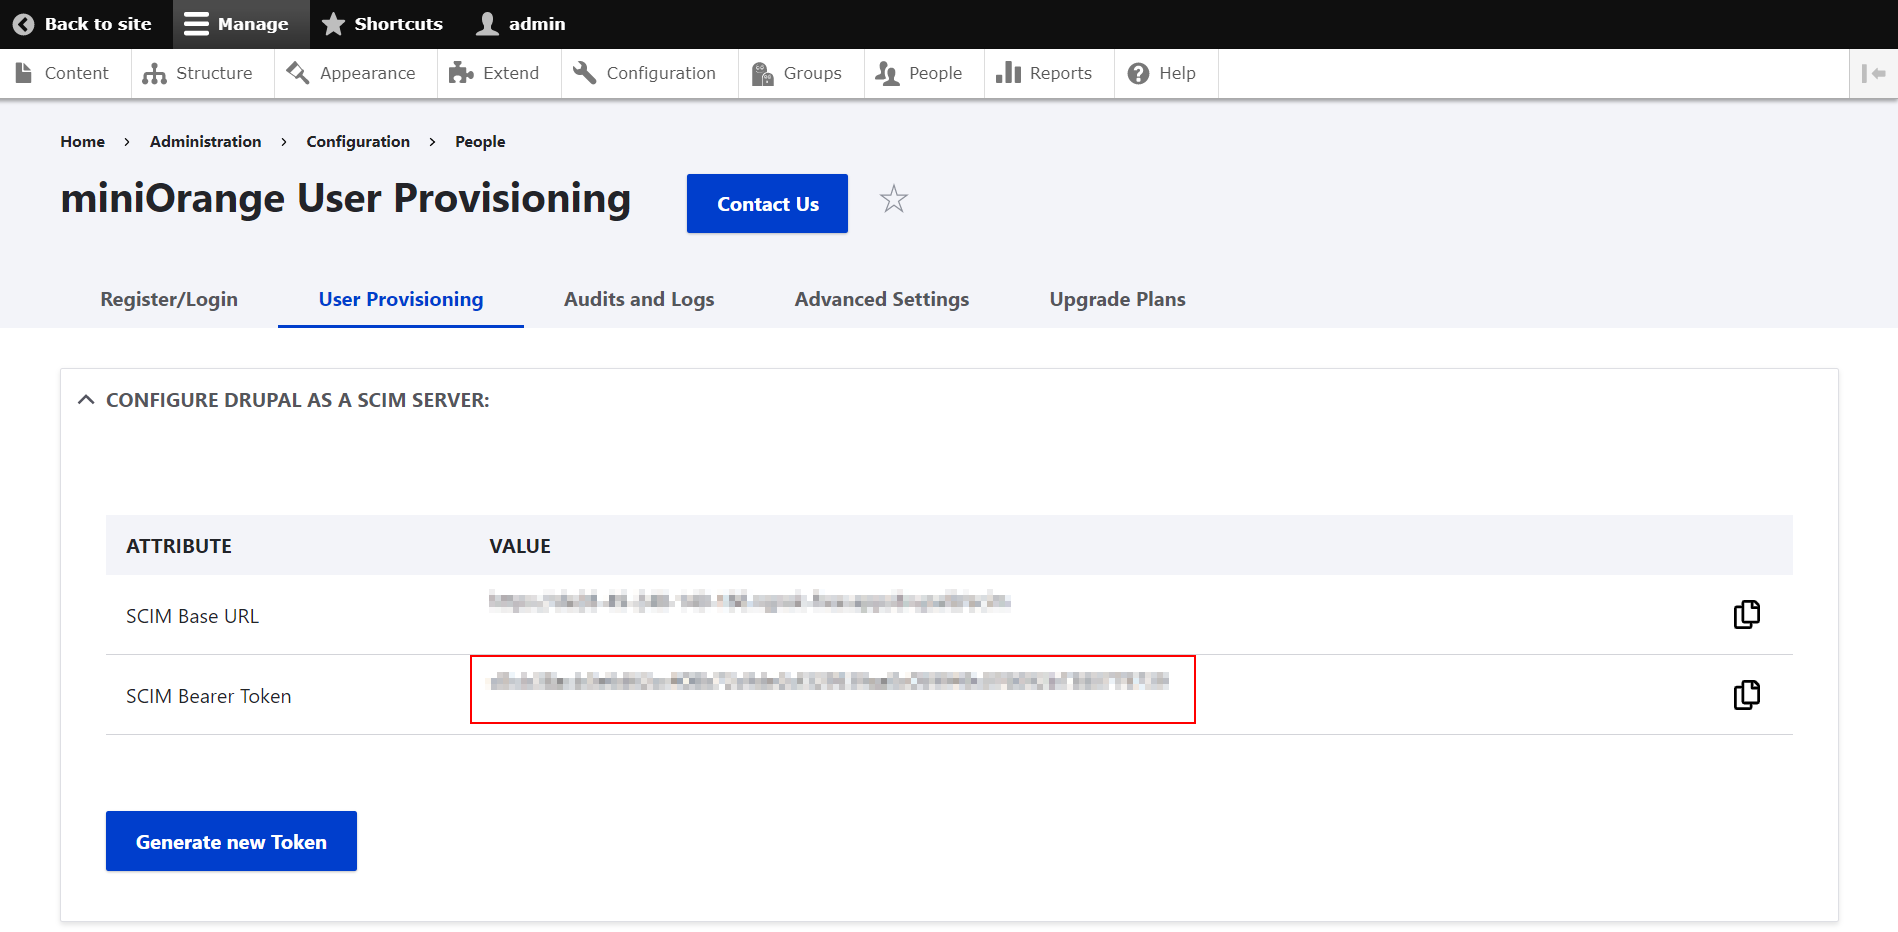
Task: Click the VALUE column header
Action: (520, 546)
